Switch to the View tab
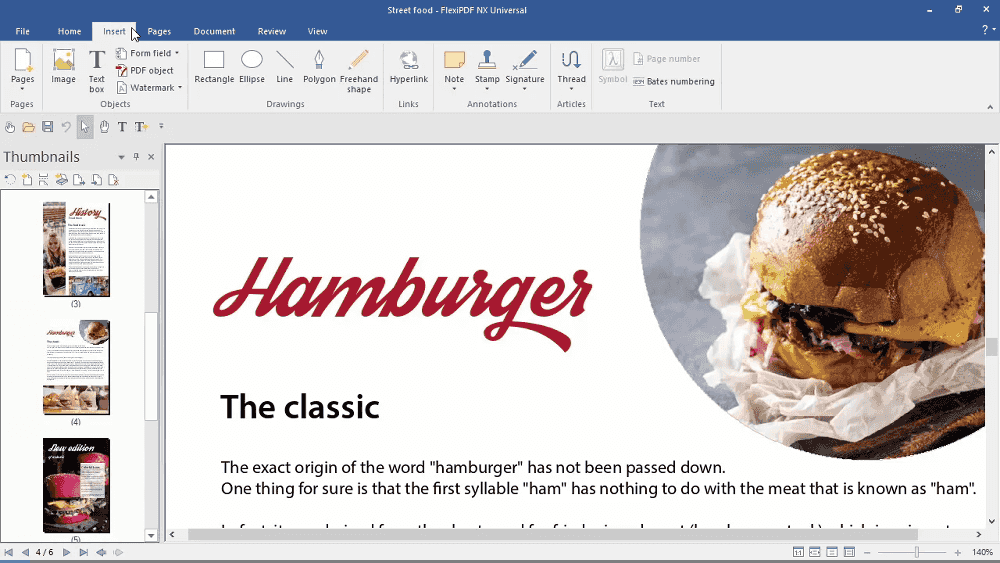This screenshot has height=563, width=1000. coord(317,31)
